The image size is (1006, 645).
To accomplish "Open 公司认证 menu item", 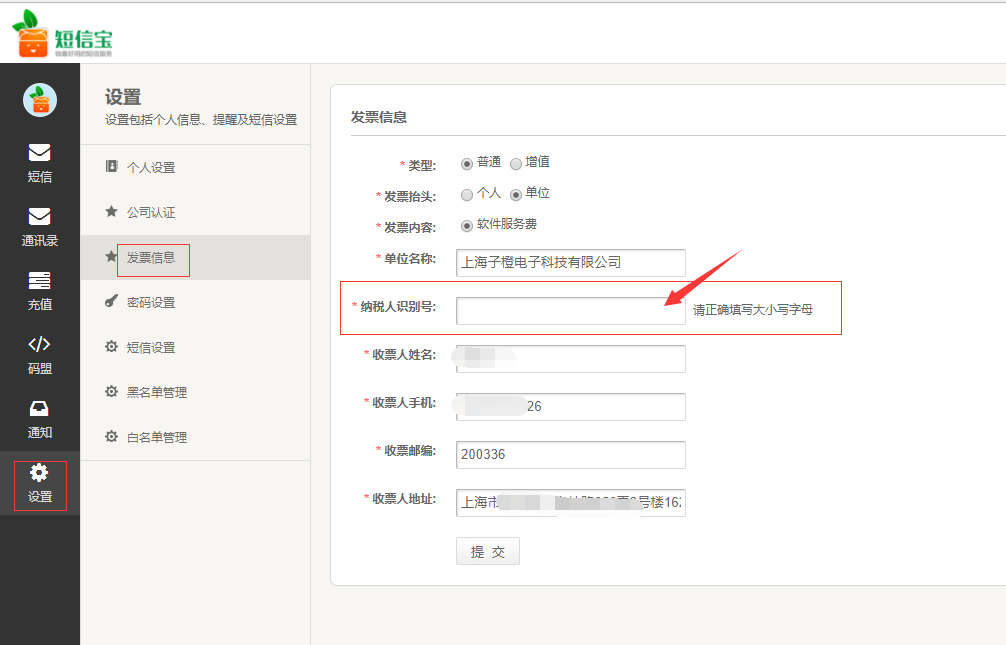I will pos(150,213).
